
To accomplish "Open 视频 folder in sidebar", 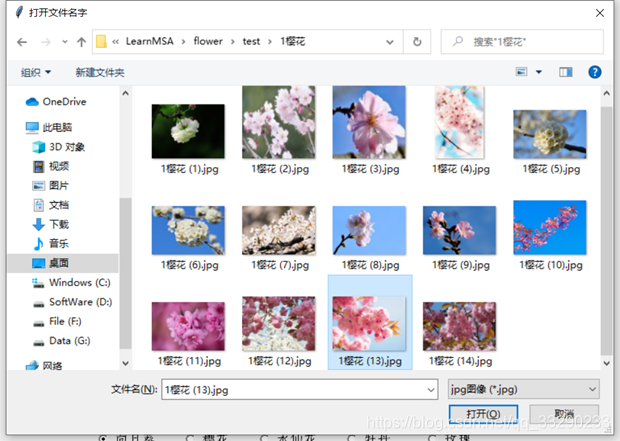I will click(51, 166).
